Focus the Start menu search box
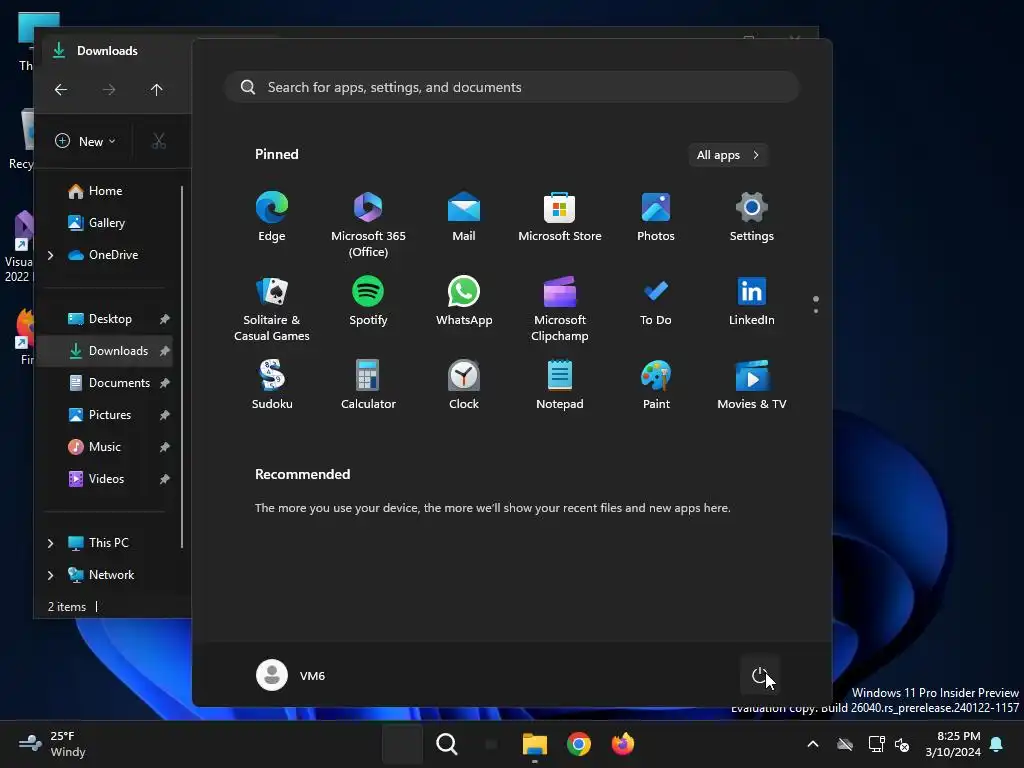This screenshot has height=768, width=1024. pyautogui.click(x=512, y=87)
